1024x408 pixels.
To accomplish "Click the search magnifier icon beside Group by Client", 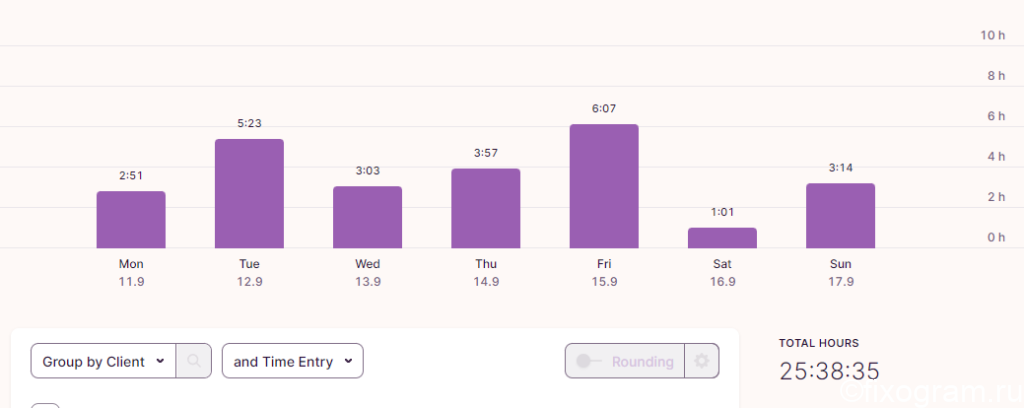I will click(x=193, y=361).
